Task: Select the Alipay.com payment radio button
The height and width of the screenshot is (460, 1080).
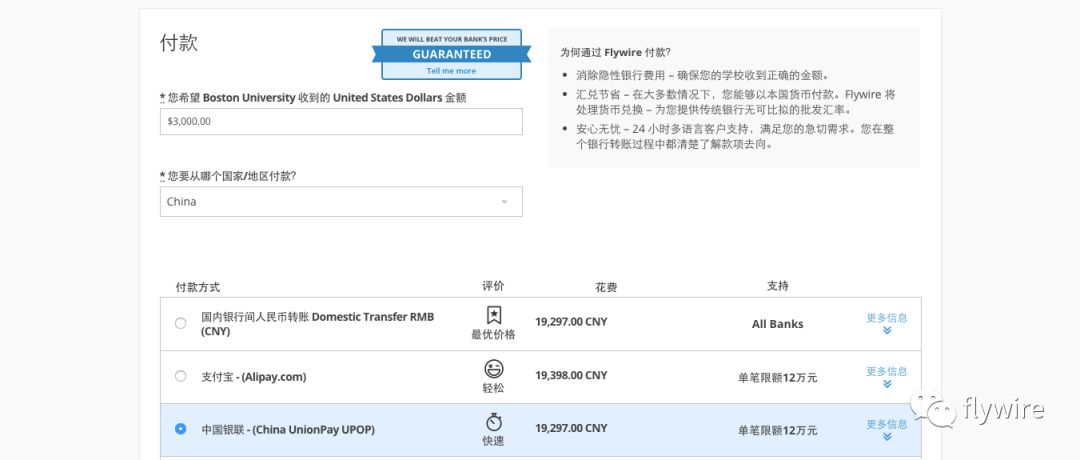Action: click(x=180, y=376)
